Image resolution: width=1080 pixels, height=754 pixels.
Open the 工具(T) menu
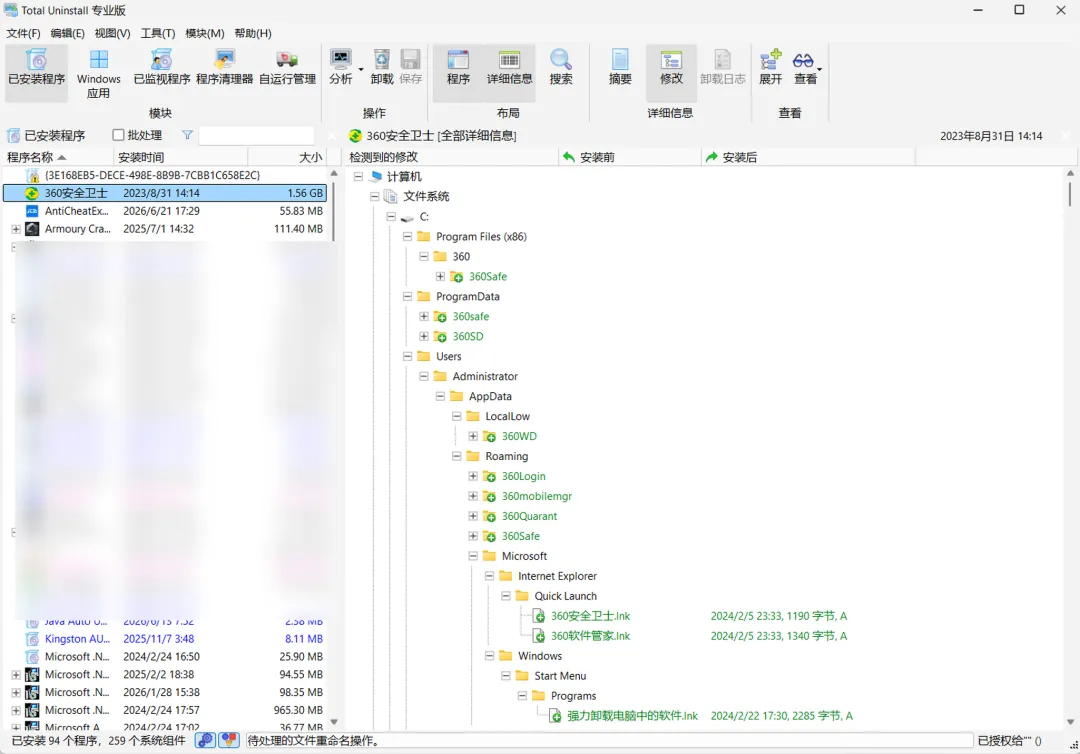(x=158, y=33)
